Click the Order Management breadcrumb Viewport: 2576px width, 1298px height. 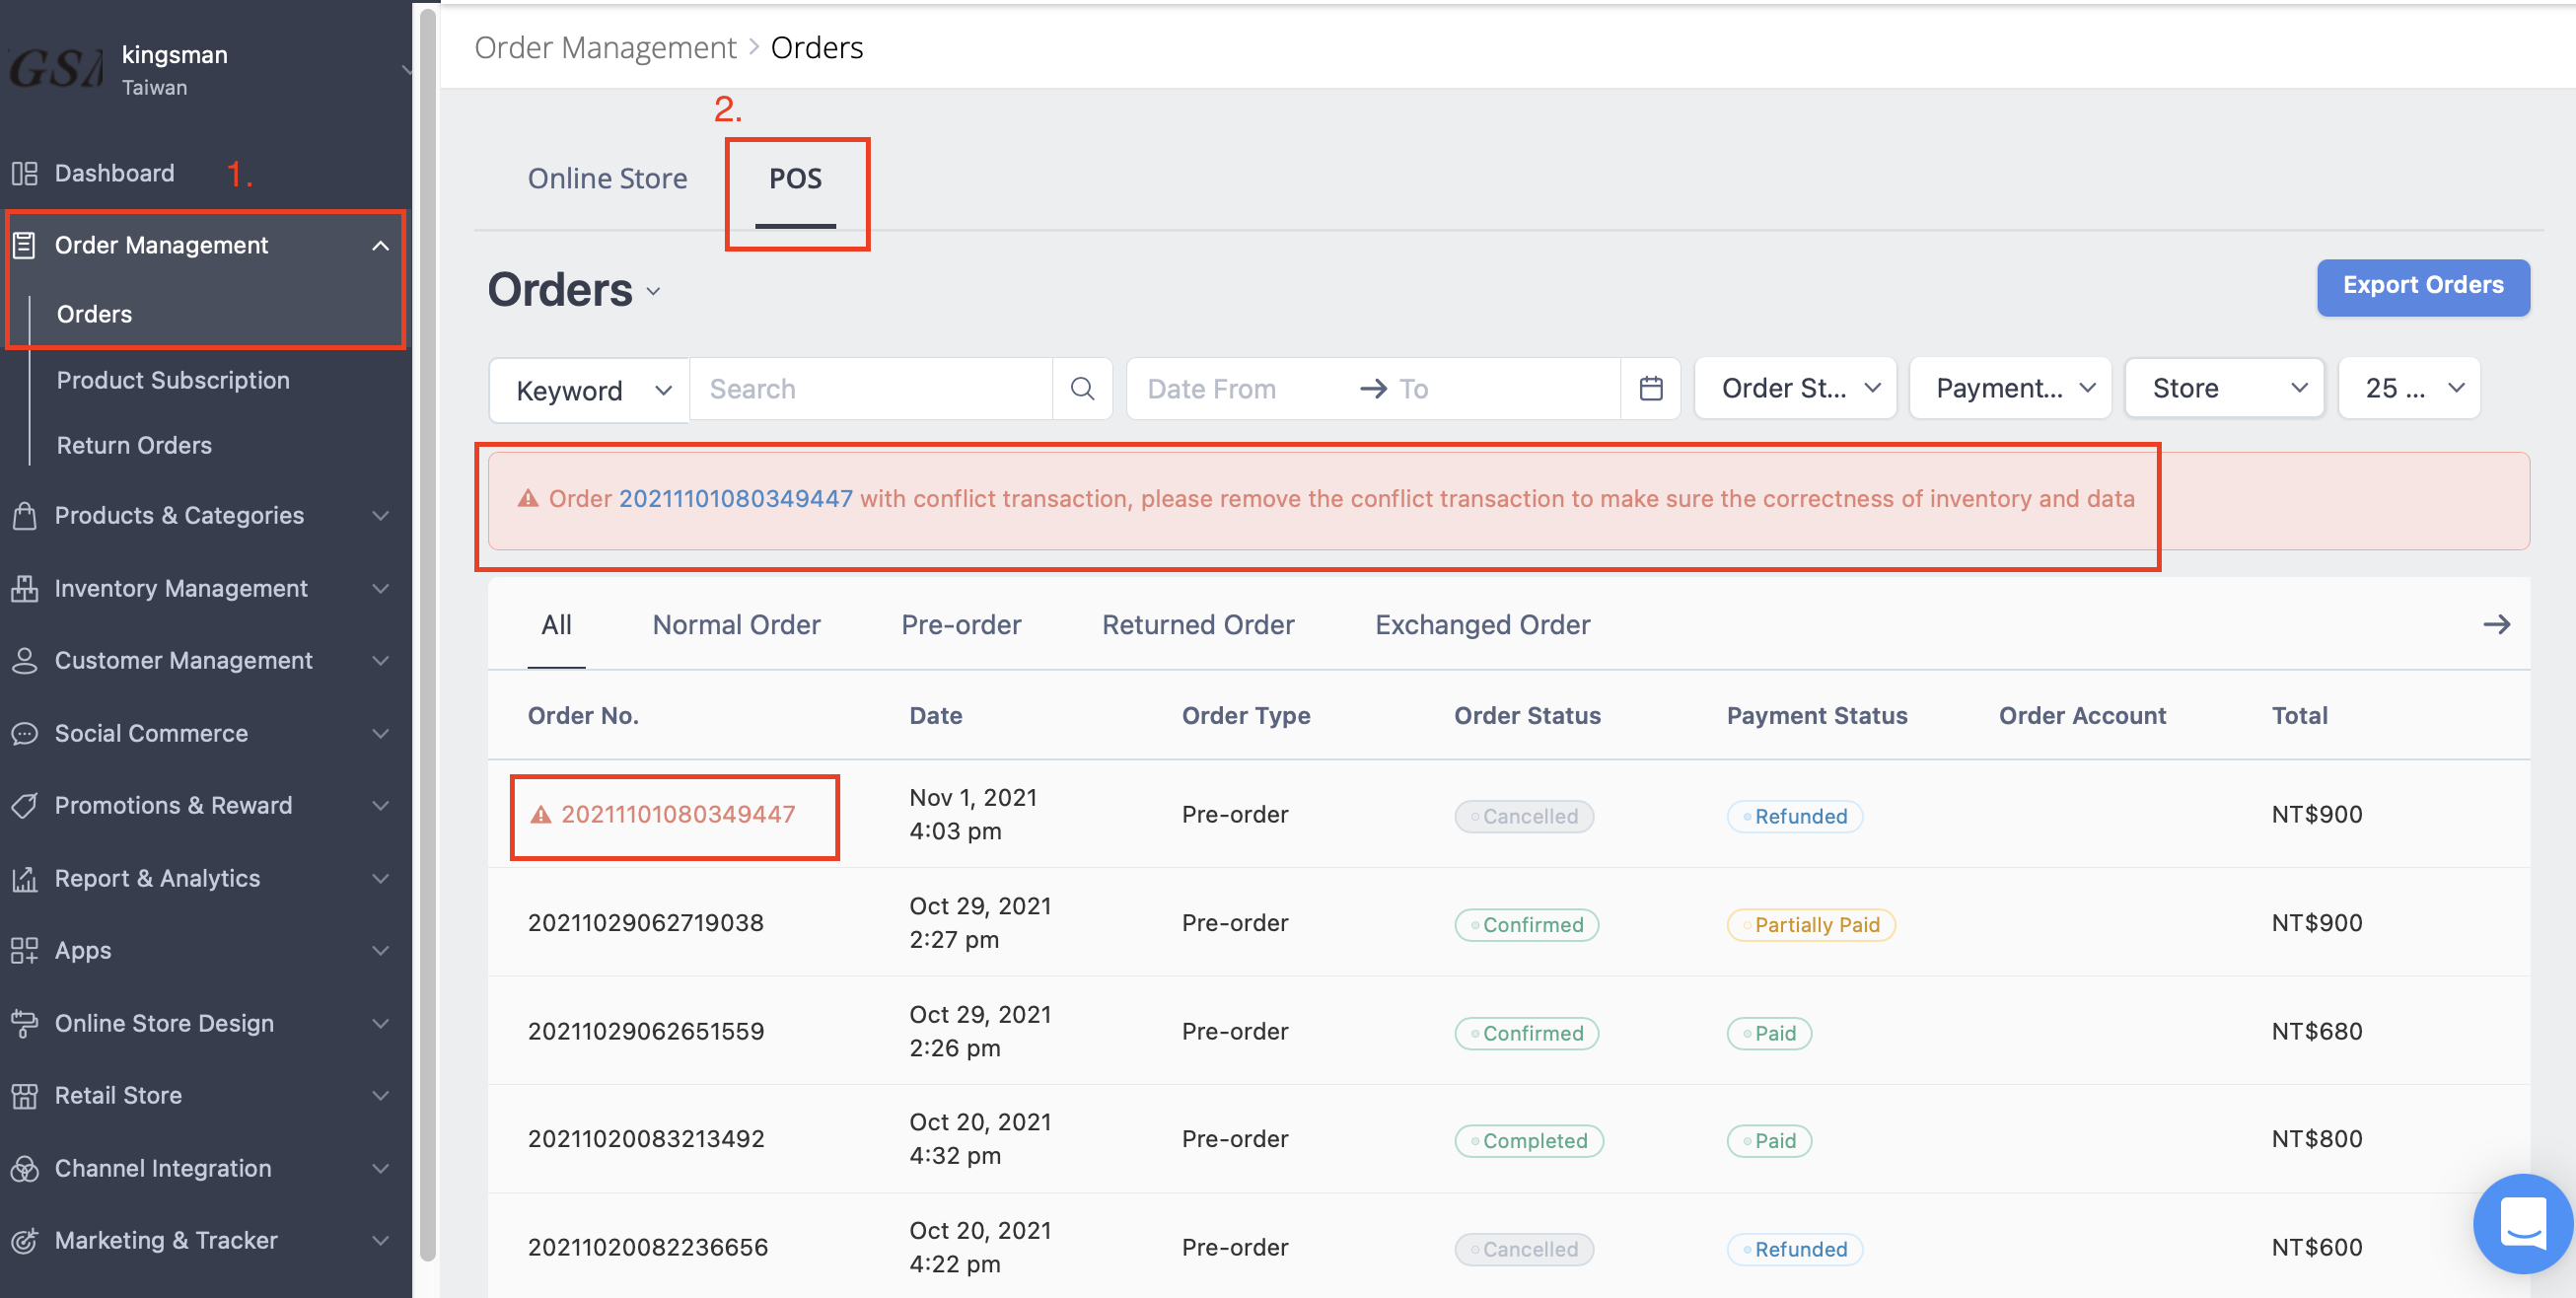605,47
